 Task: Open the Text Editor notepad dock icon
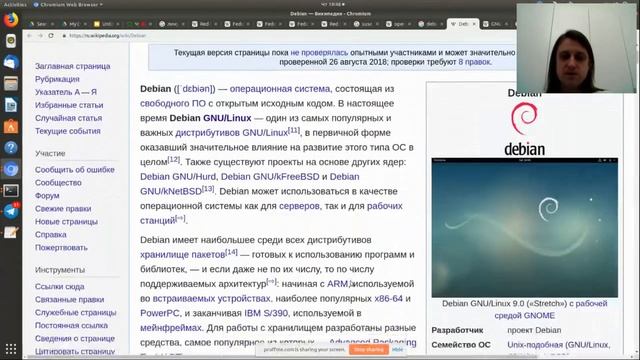[x=11, y=233]
